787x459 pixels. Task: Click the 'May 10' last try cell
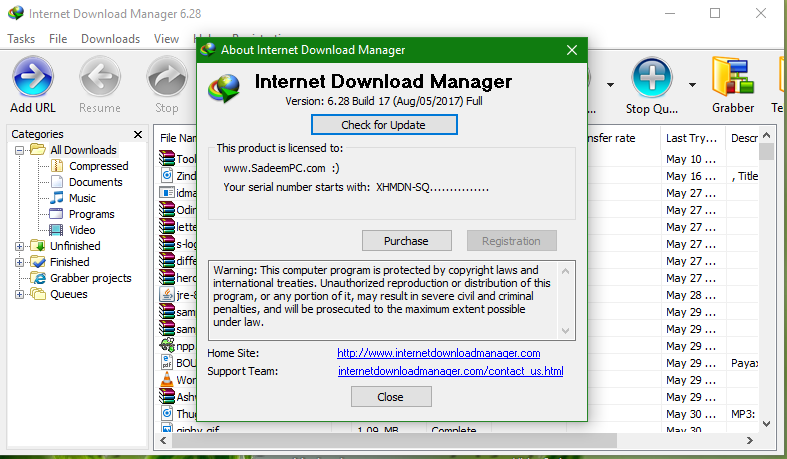point(691,159)
